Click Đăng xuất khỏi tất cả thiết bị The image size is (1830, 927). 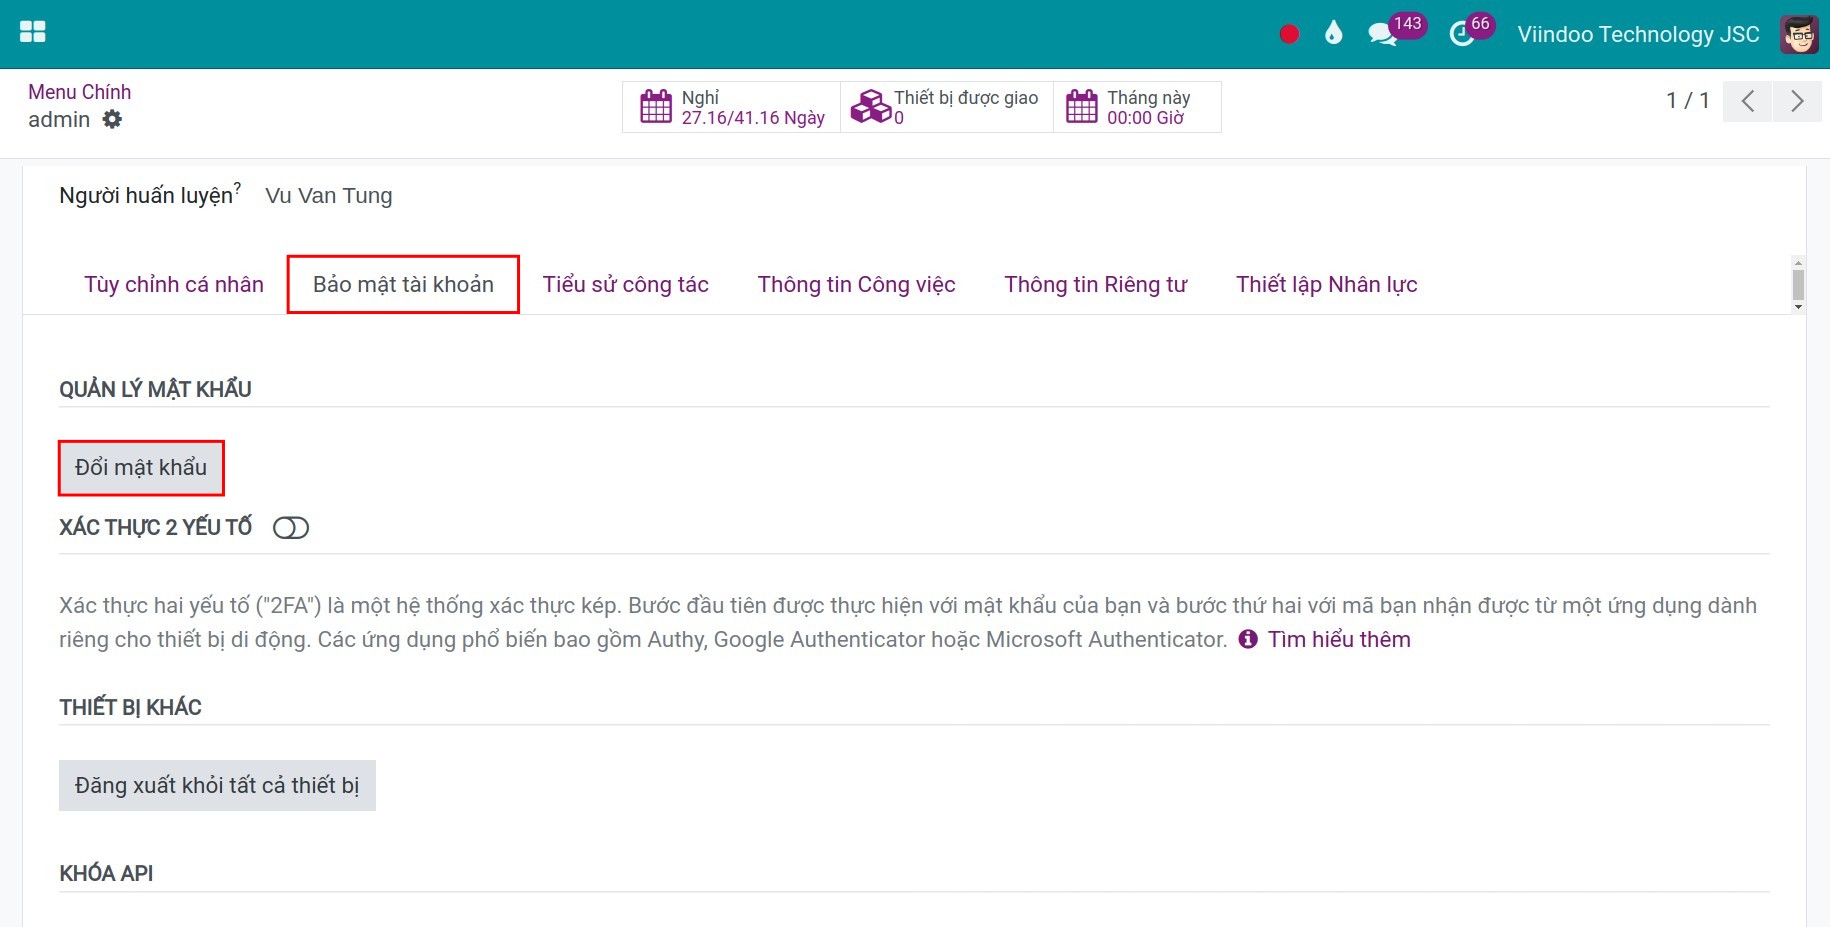tap(217, 785)
